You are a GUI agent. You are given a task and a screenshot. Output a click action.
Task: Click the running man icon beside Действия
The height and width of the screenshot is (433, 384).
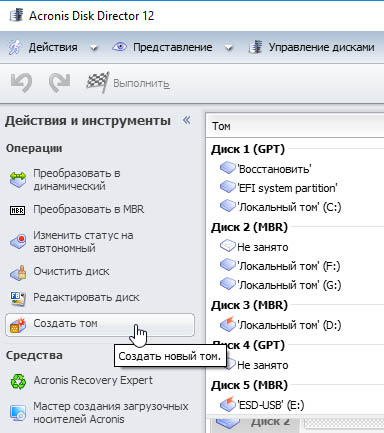(15, 47)
